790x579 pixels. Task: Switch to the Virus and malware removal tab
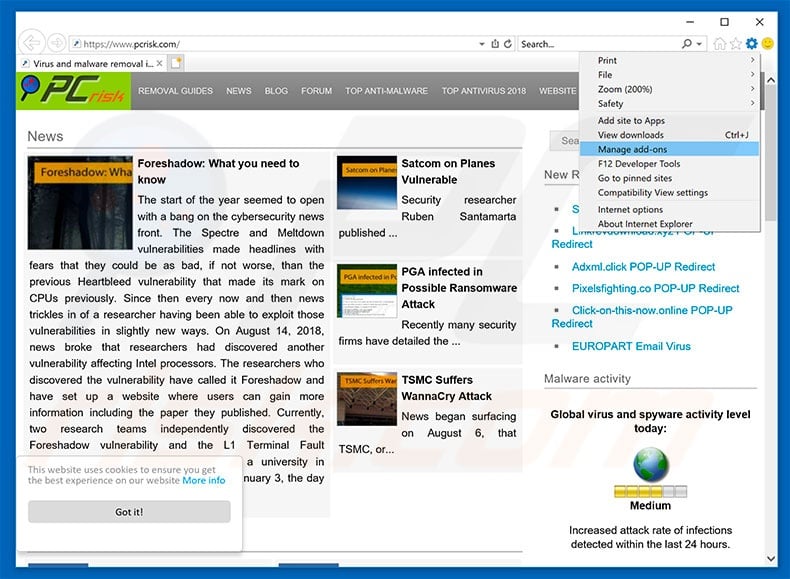tap(91, 63)
